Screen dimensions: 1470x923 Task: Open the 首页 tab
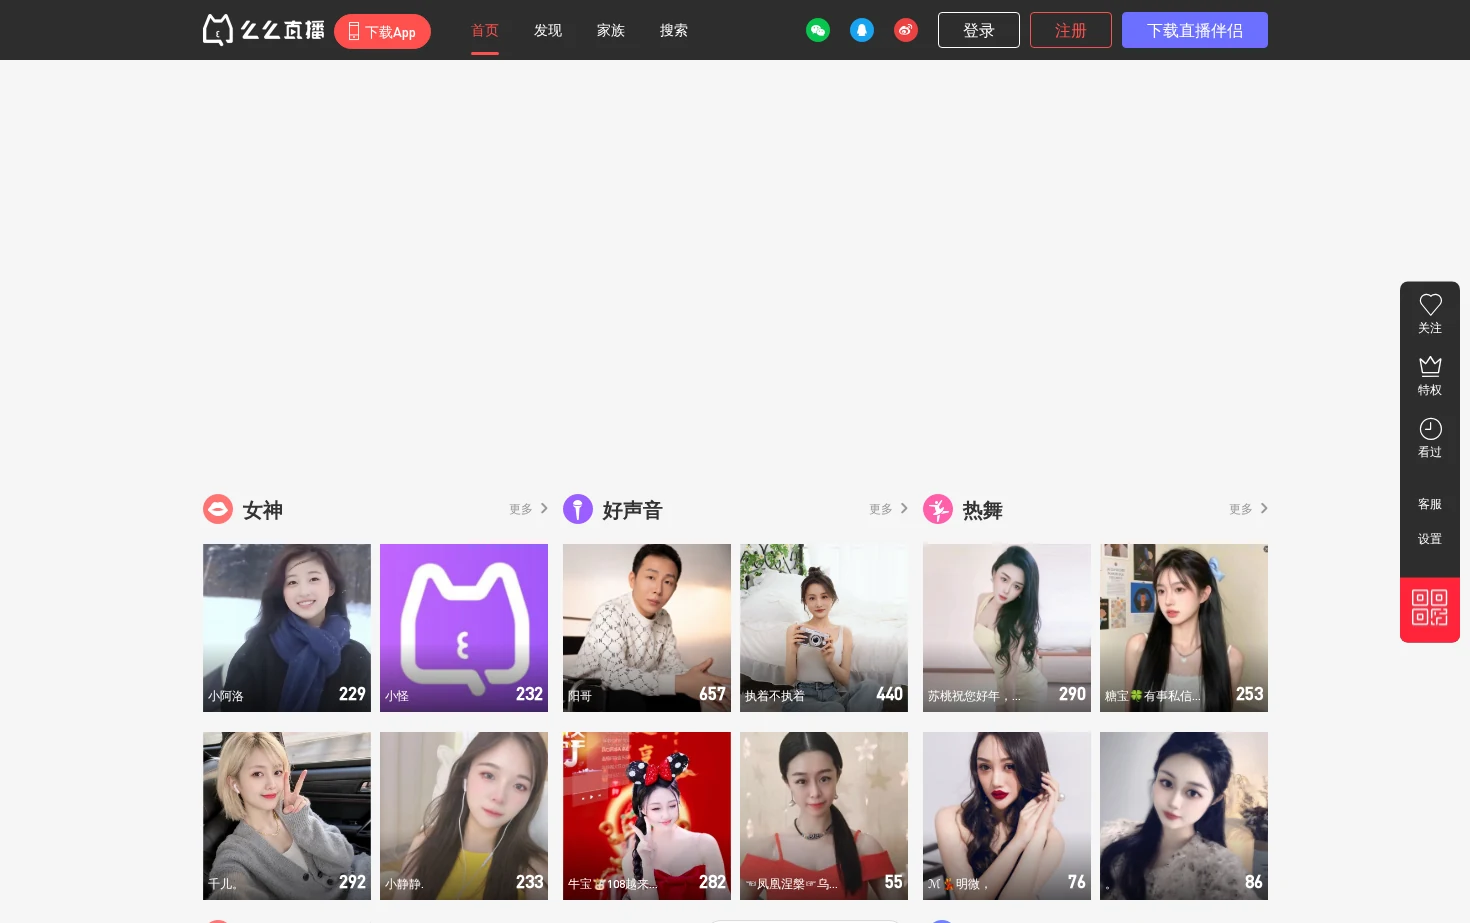[x=485, y=30]
